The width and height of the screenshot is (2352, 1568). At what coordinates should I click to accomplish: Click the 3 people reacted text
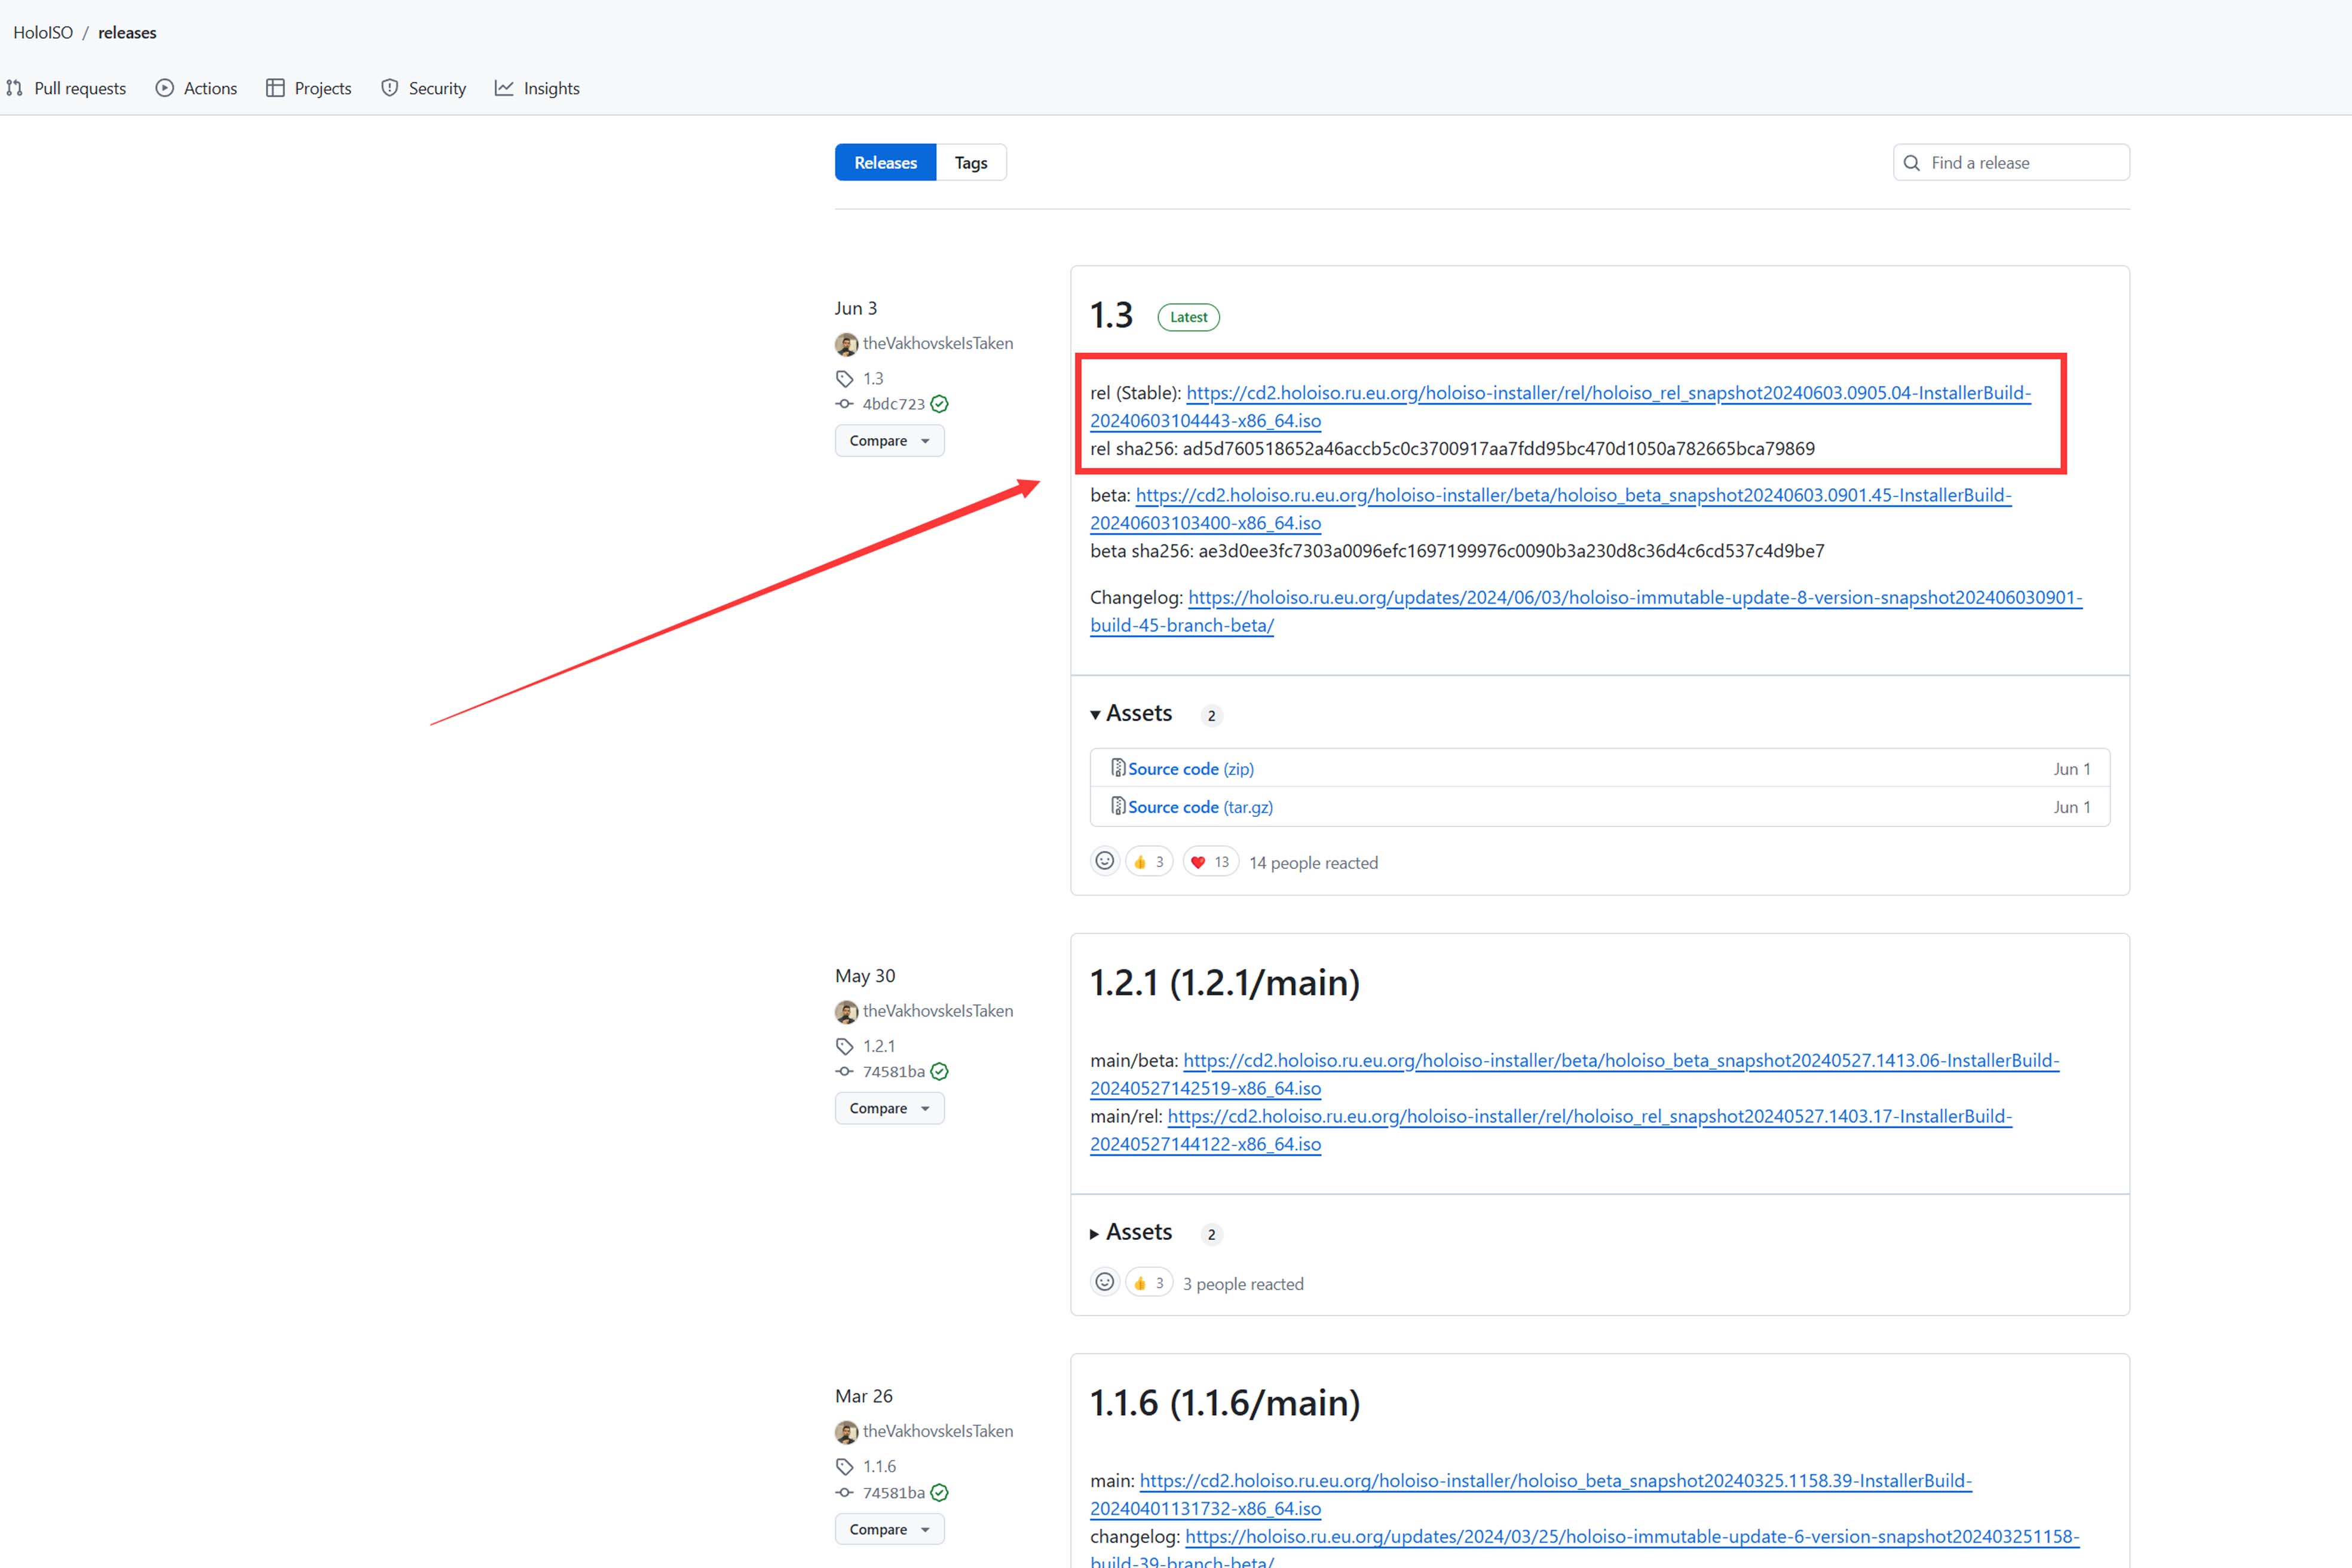(x=1243, y=1284)
